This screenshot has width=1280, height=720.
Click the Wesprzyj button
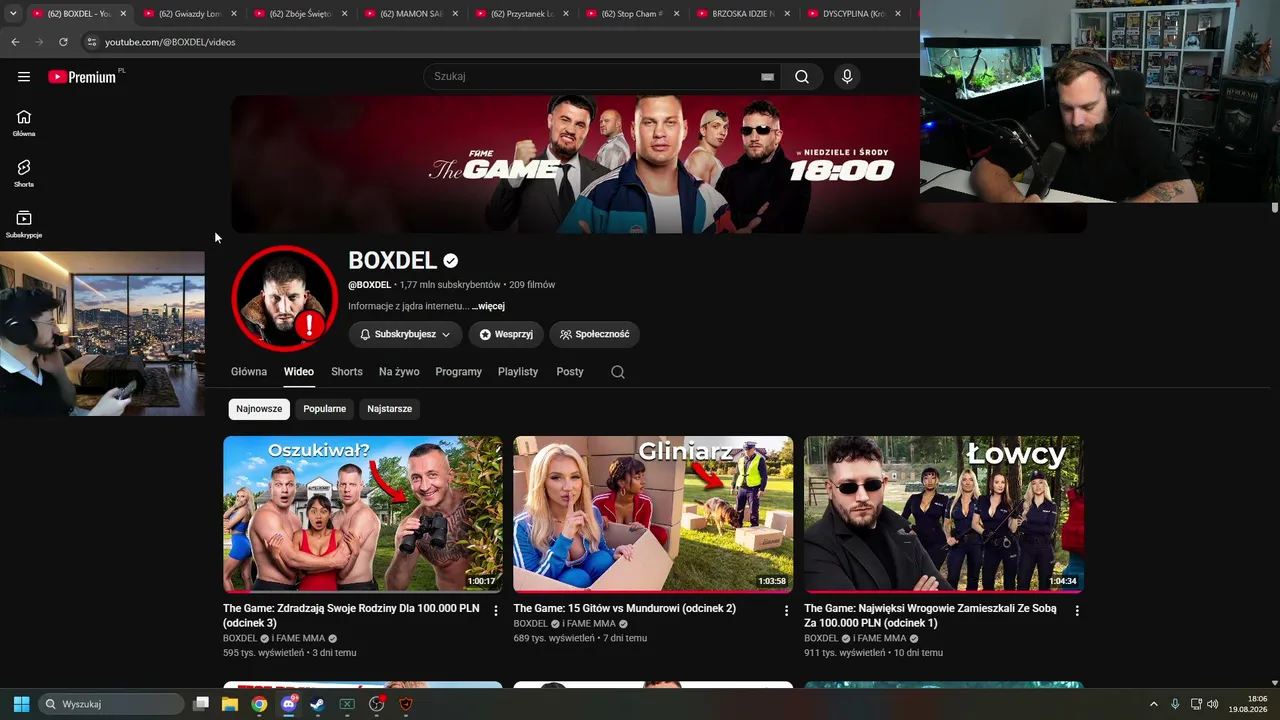pyautogui.click(x=505, y=334)
